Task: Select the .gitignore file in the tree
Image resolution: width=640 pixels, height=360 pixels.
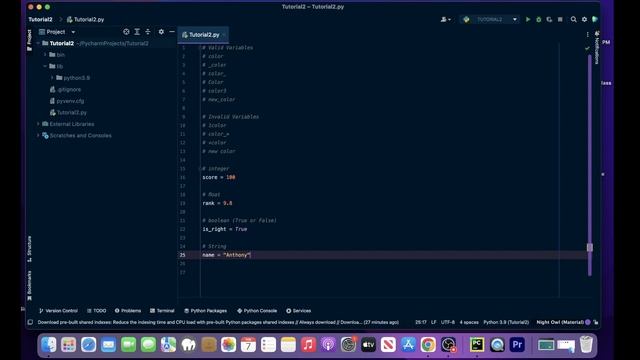Action: (x=65, y=89)
